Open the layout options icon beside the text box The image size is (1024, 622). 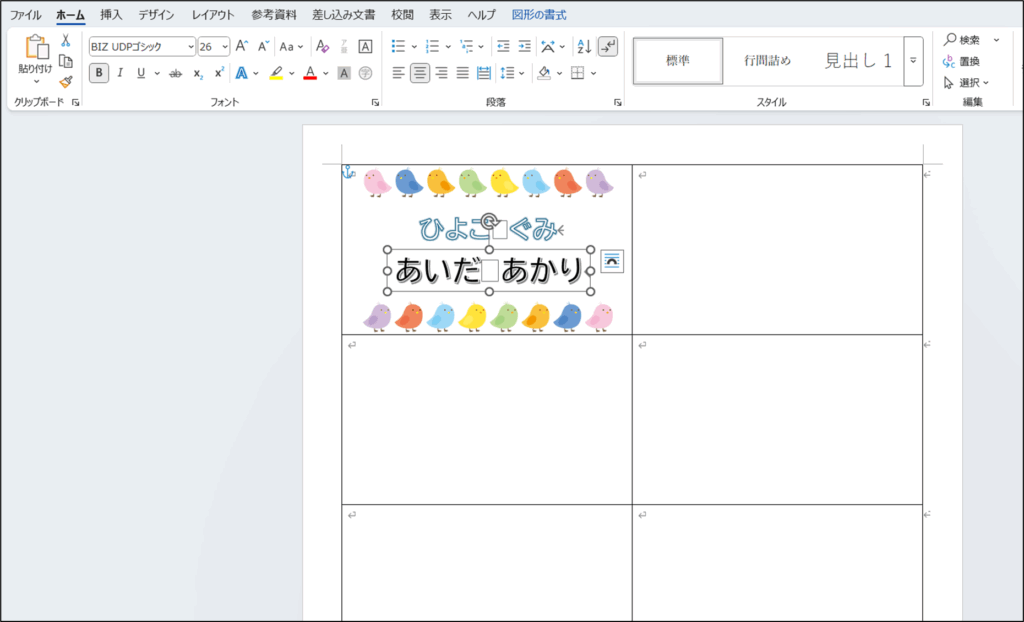tap(612, 261)
